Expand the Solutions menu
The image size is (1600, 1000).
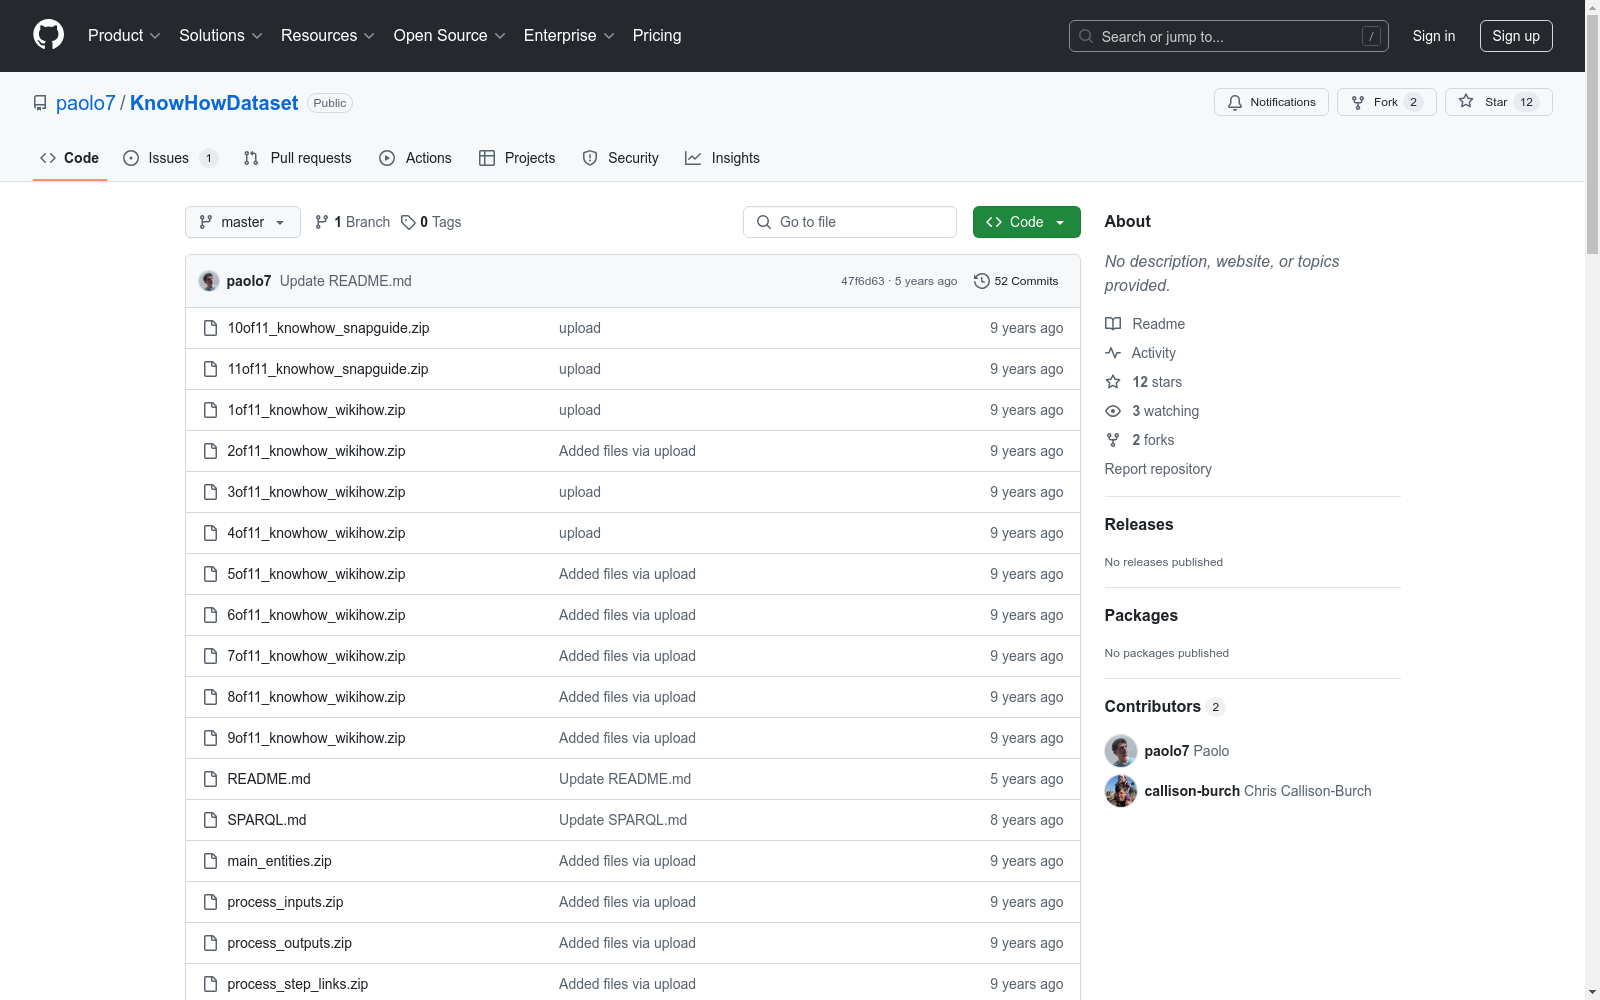[221, 36]
